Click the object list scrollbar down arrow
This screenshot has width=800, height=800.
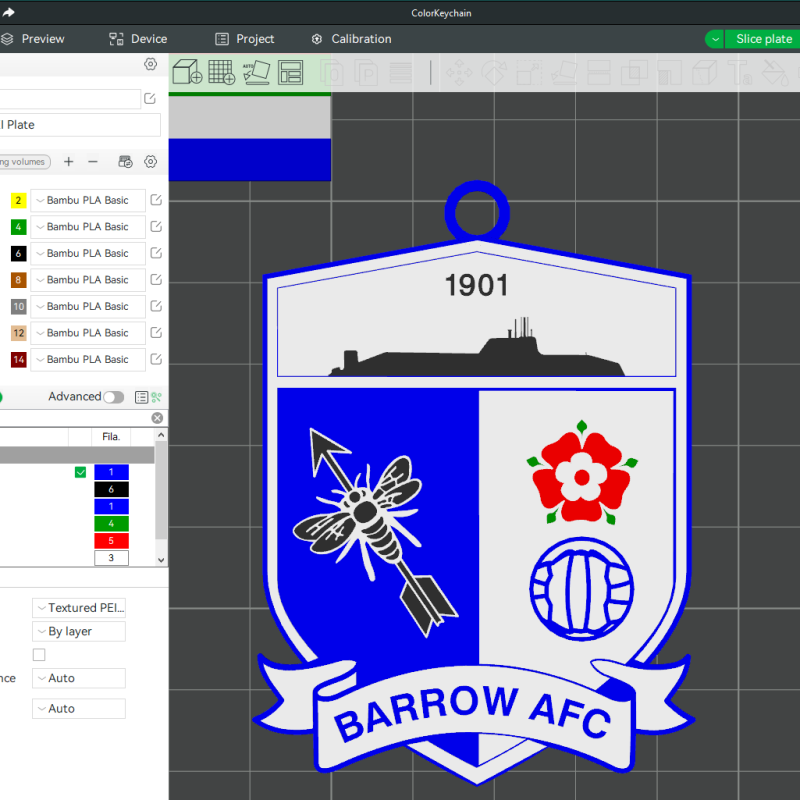[161, 560]
